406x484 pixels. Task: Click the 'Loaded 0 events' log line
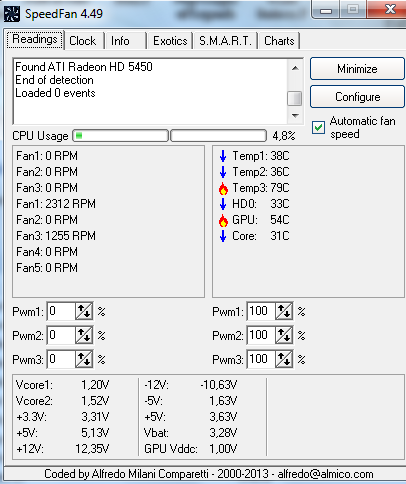[x=55, y=93]
